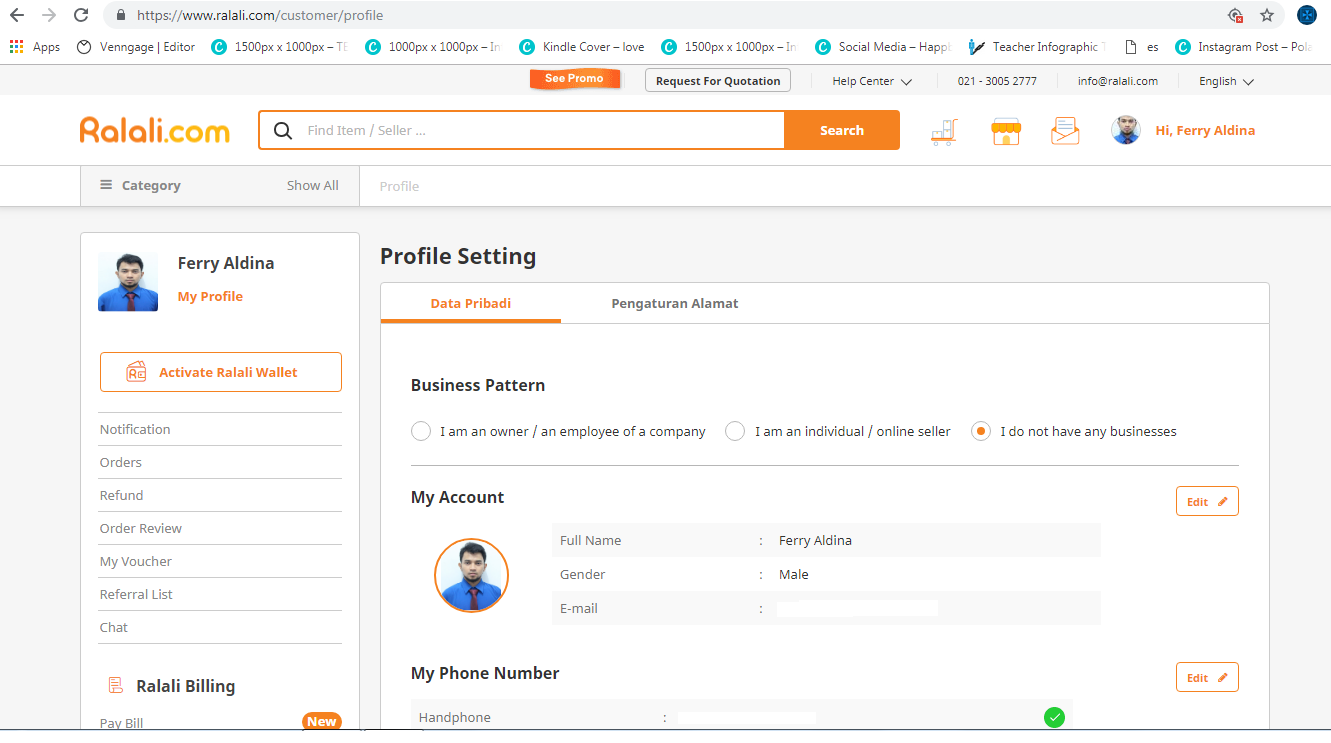
Task: Click the My Profile link
Action: tap(210, 296)
